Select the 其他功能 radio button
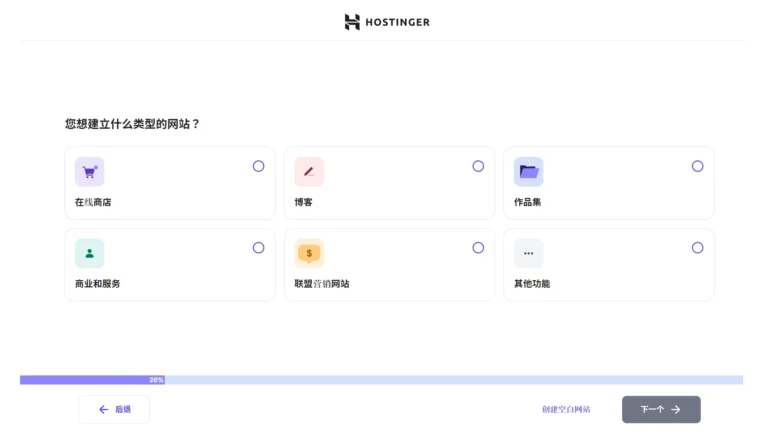The image size is (768, 432). pos(697,248)
